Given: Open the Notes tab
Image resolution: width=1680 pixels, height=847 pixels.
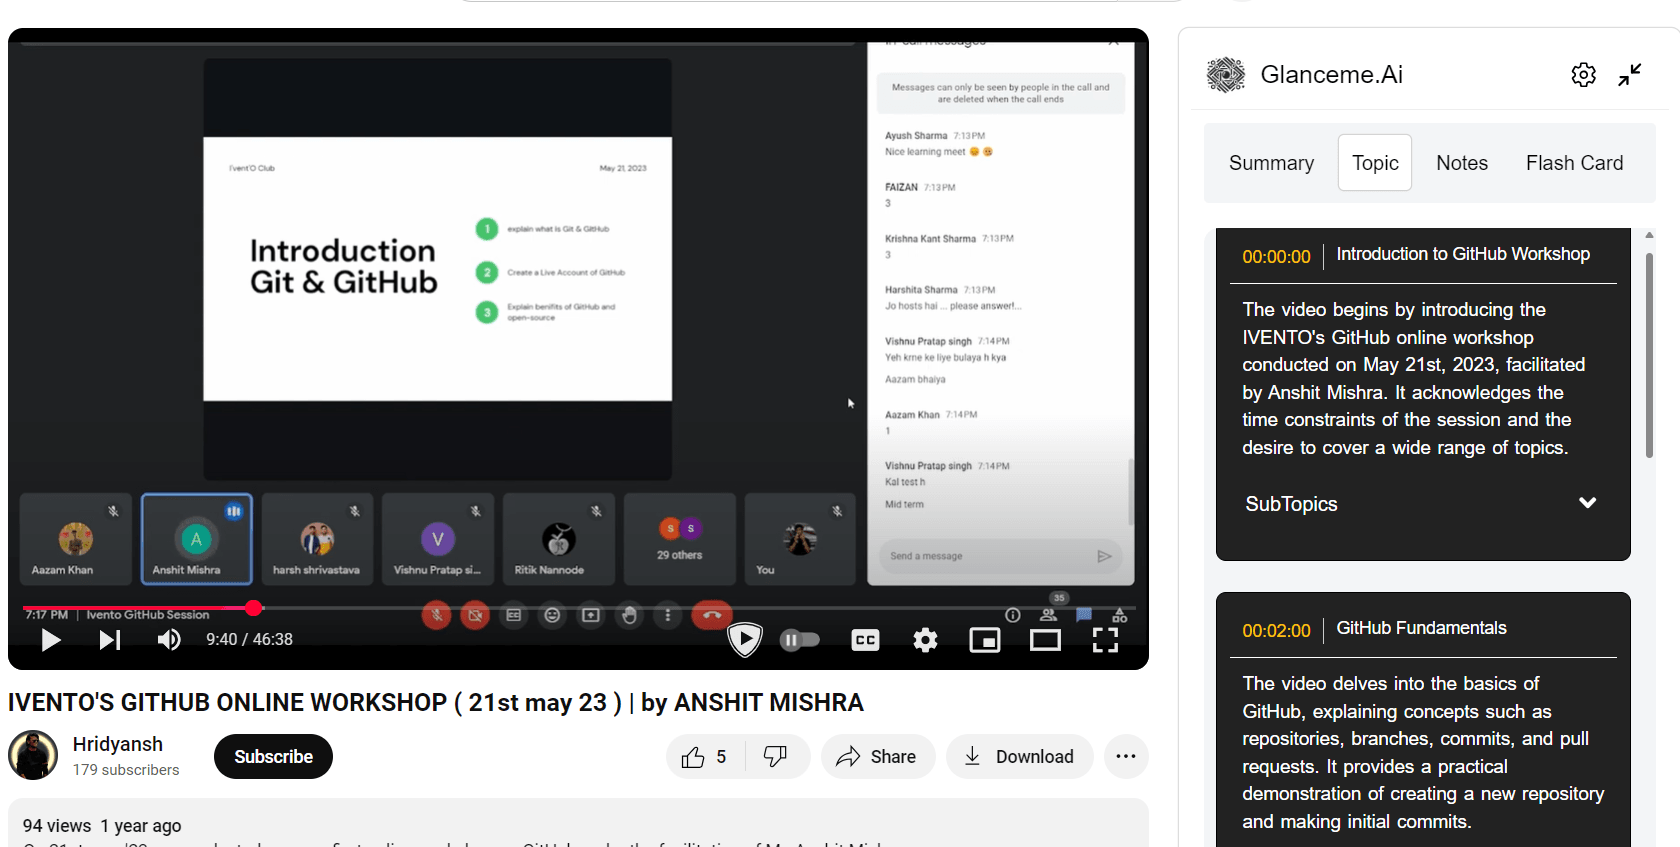Looking at the screenshot, I should (1462, 163).
